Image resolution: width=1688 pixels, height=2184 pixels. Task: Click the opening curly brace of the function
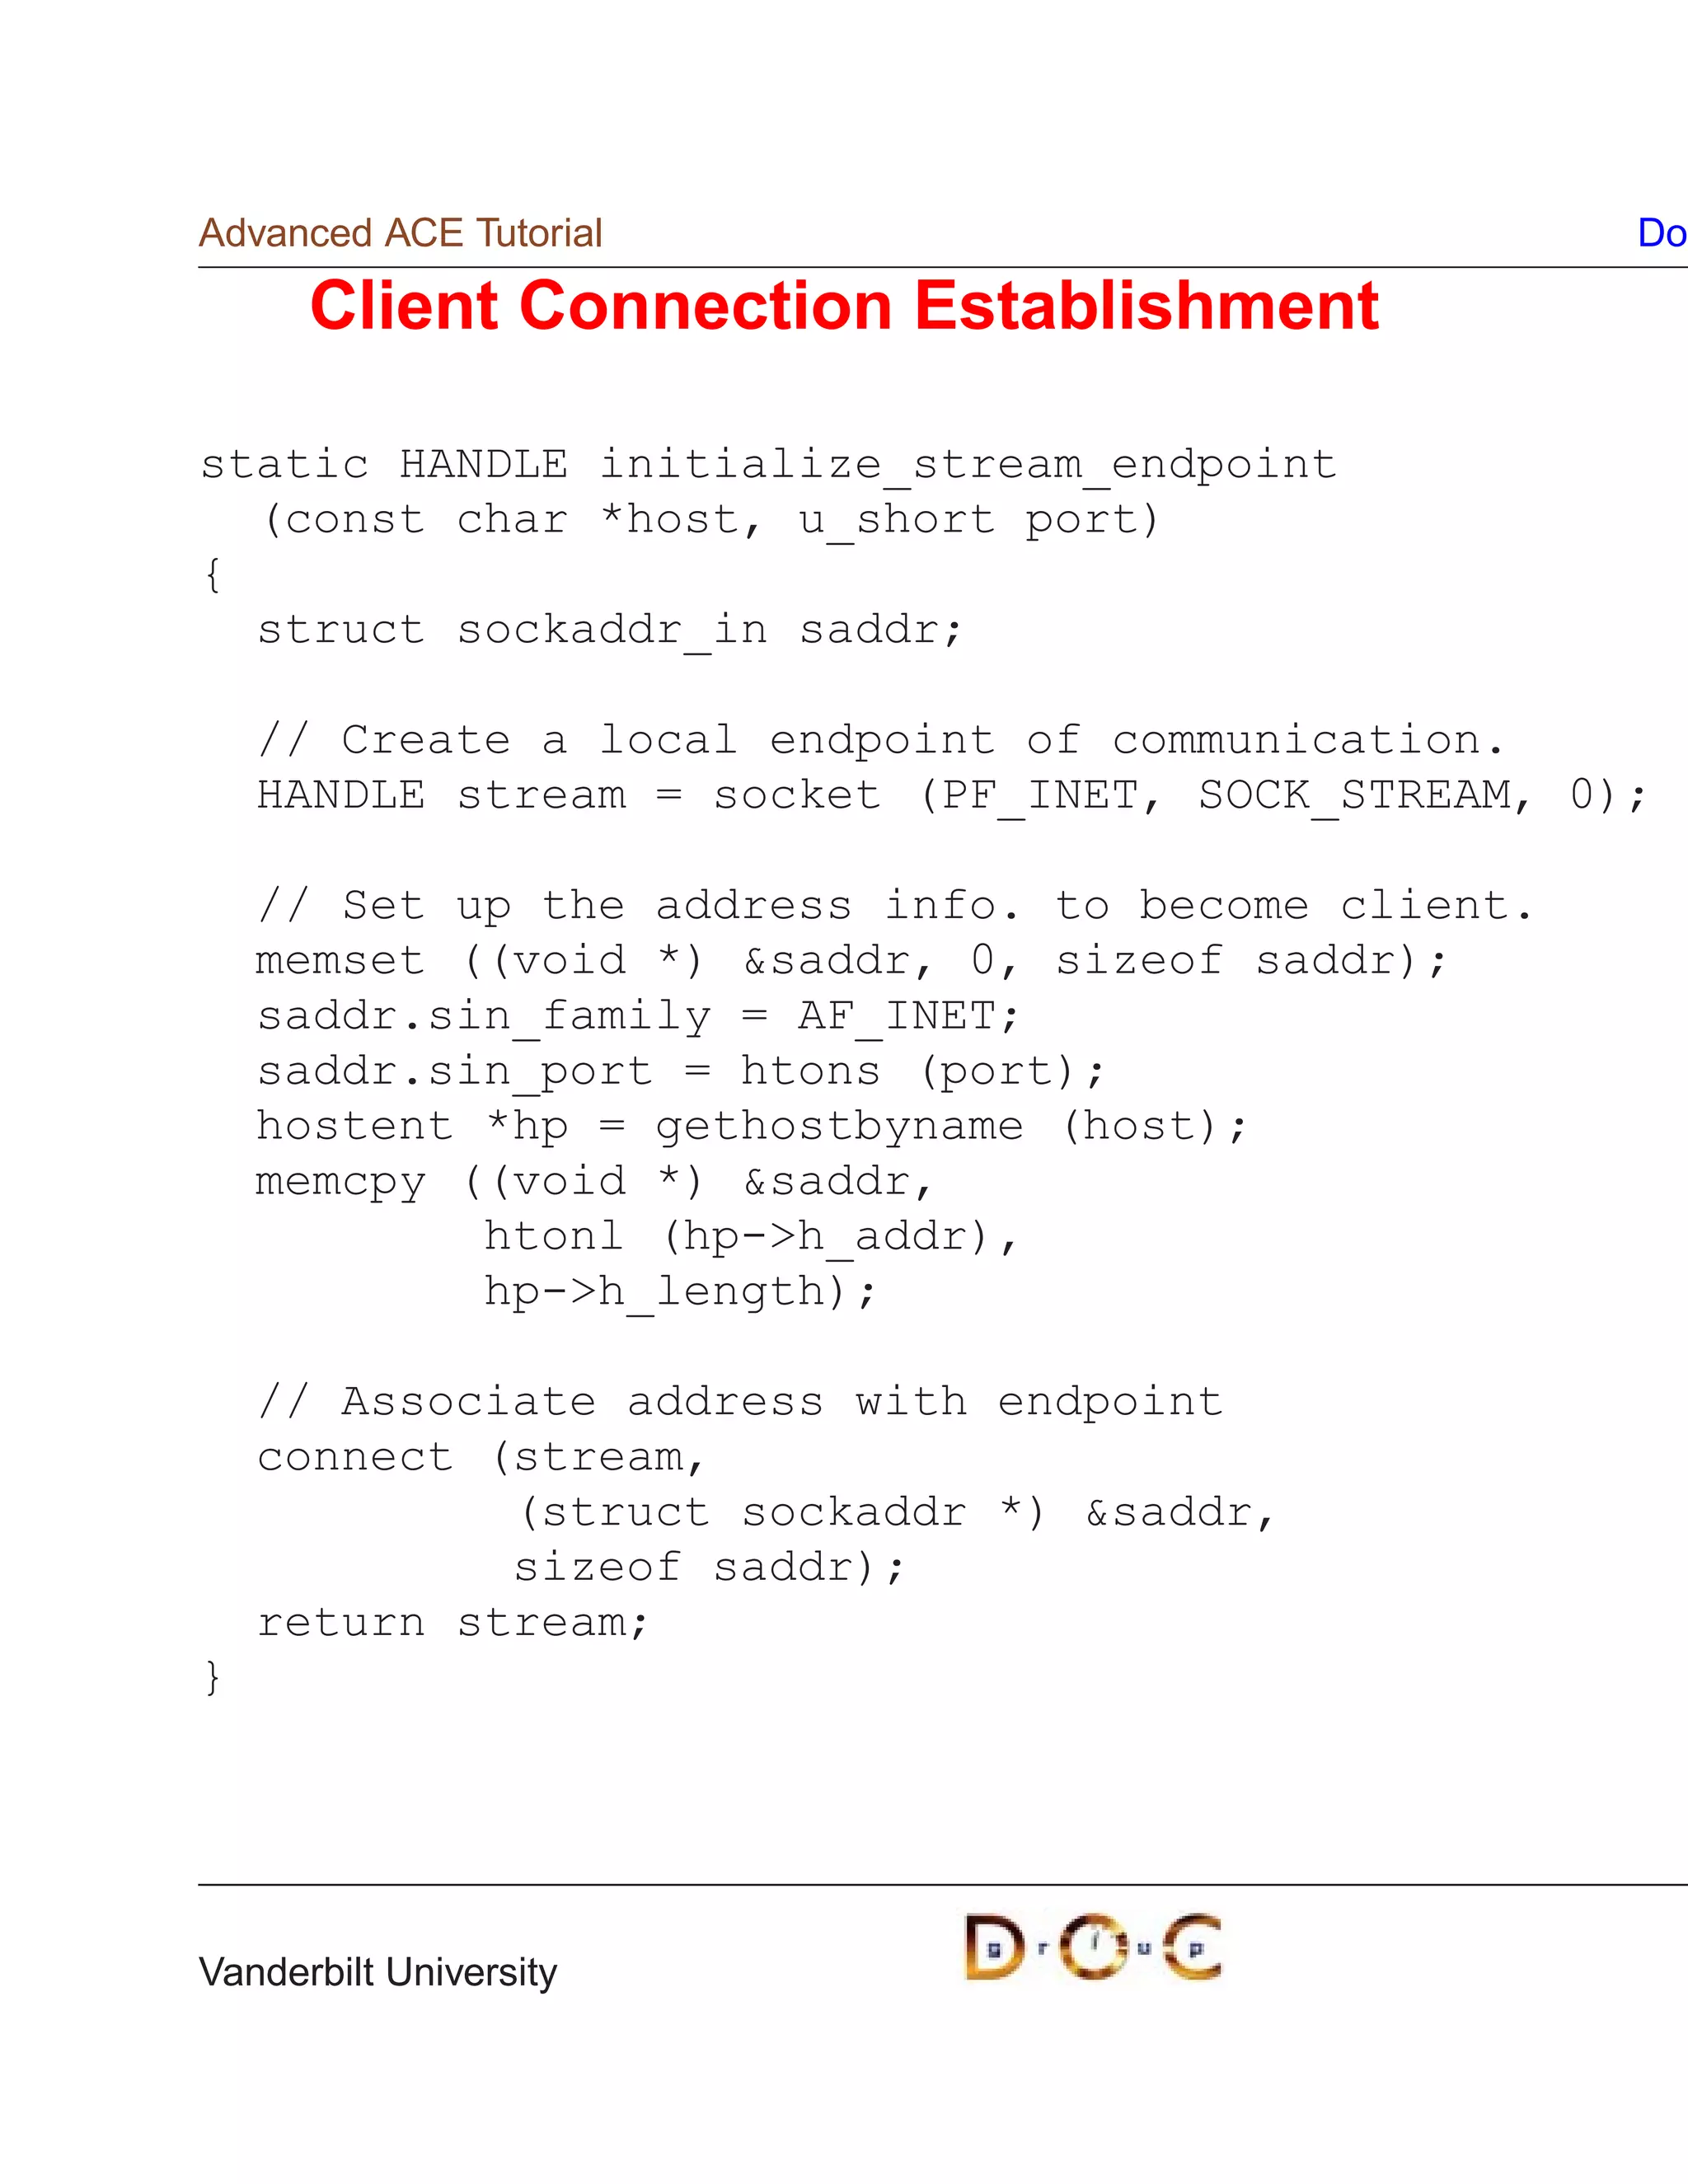pos(212,575)
